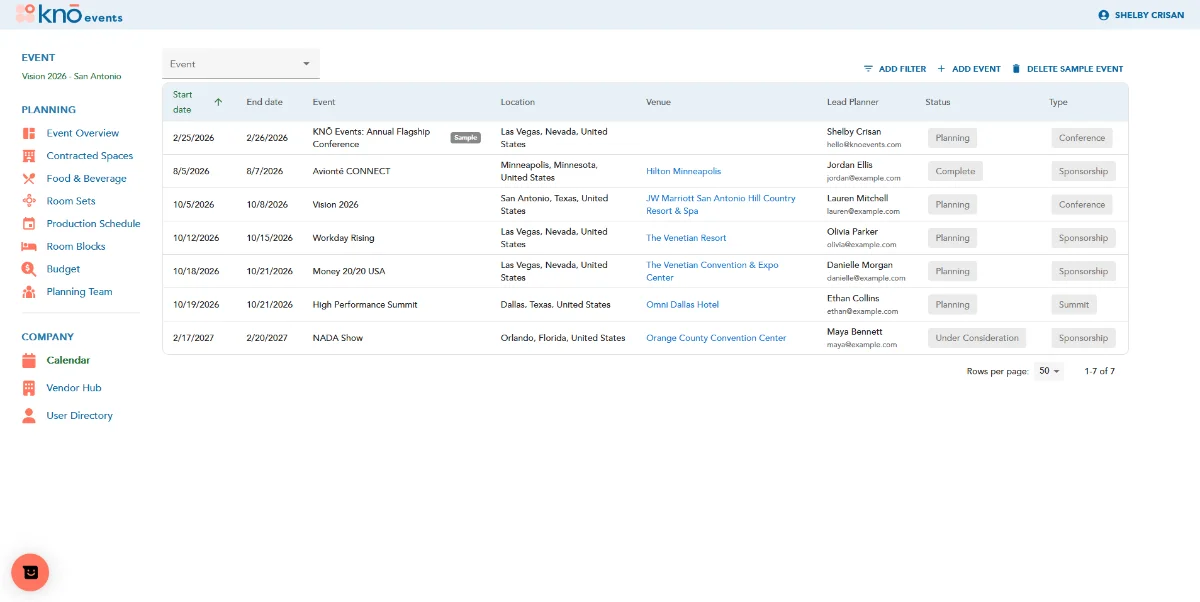Click the plus icon for Add Event
Viewport: 1200px width, 602px height.
point(941,69)
